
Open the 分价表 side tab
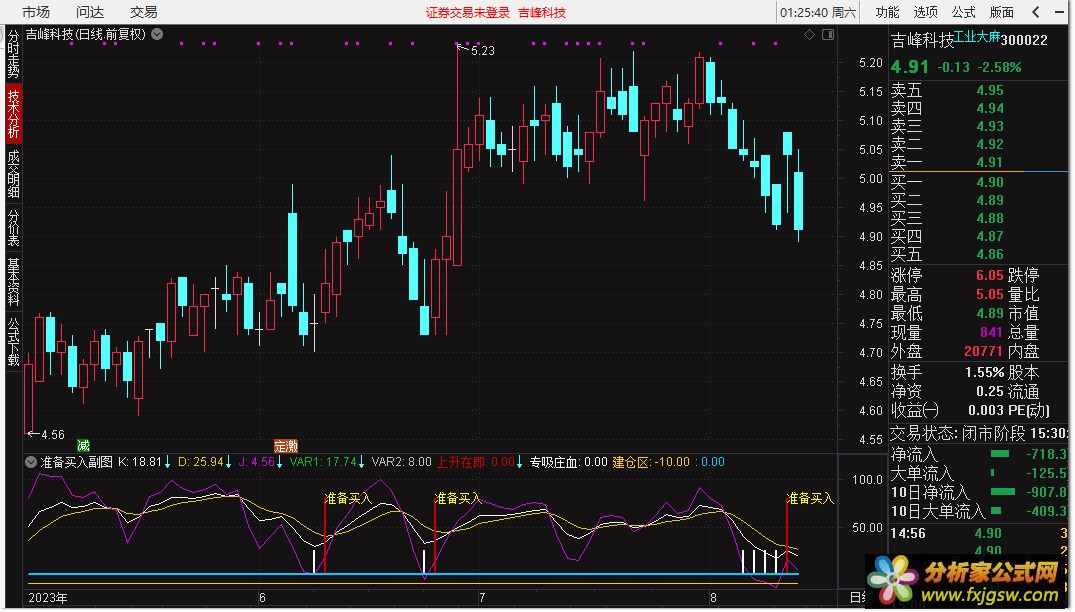(x=14, y=228)
